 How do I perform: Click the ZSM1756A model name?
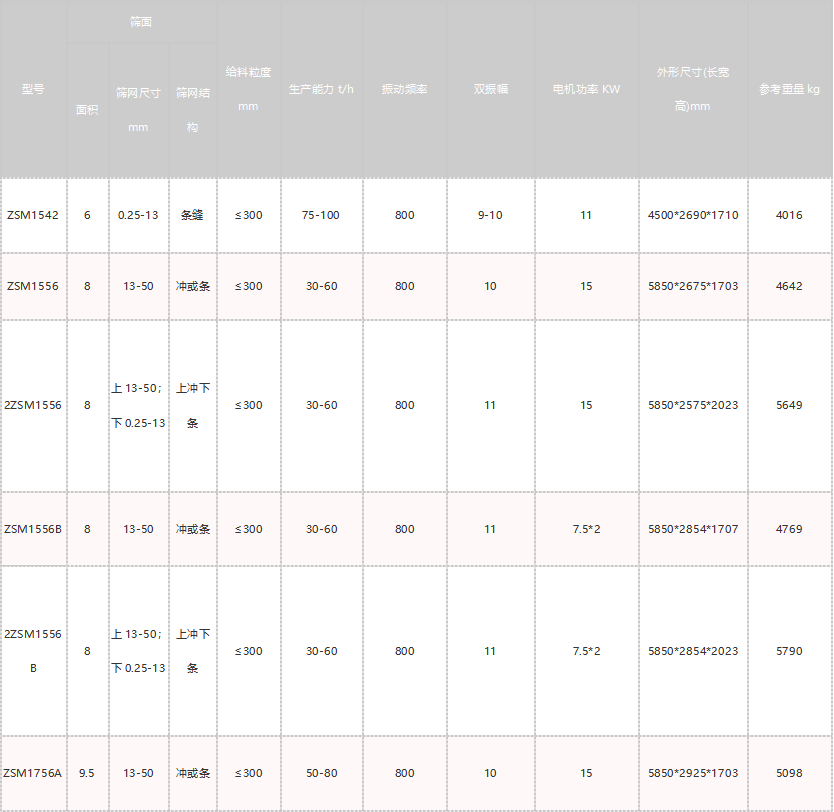tap(33, 773)
